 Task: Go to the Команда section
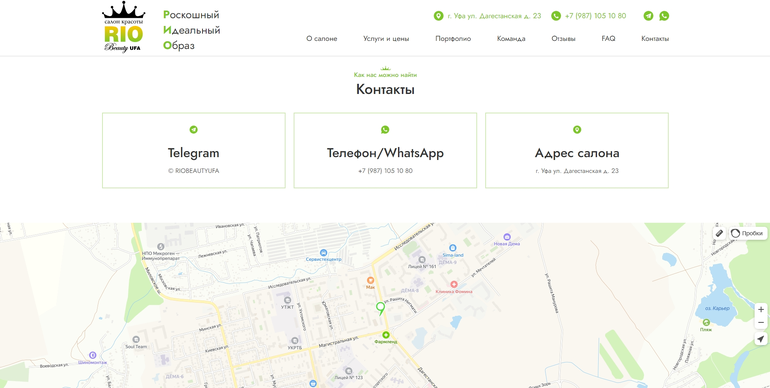click(511, 39)
